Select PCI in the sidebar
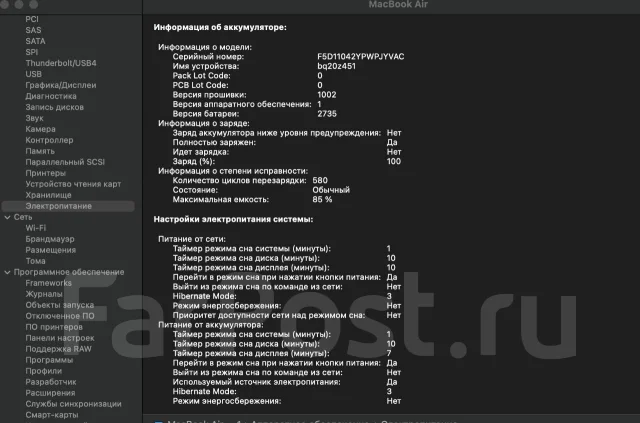Screen dimensions: 640x423 (32, 19)
